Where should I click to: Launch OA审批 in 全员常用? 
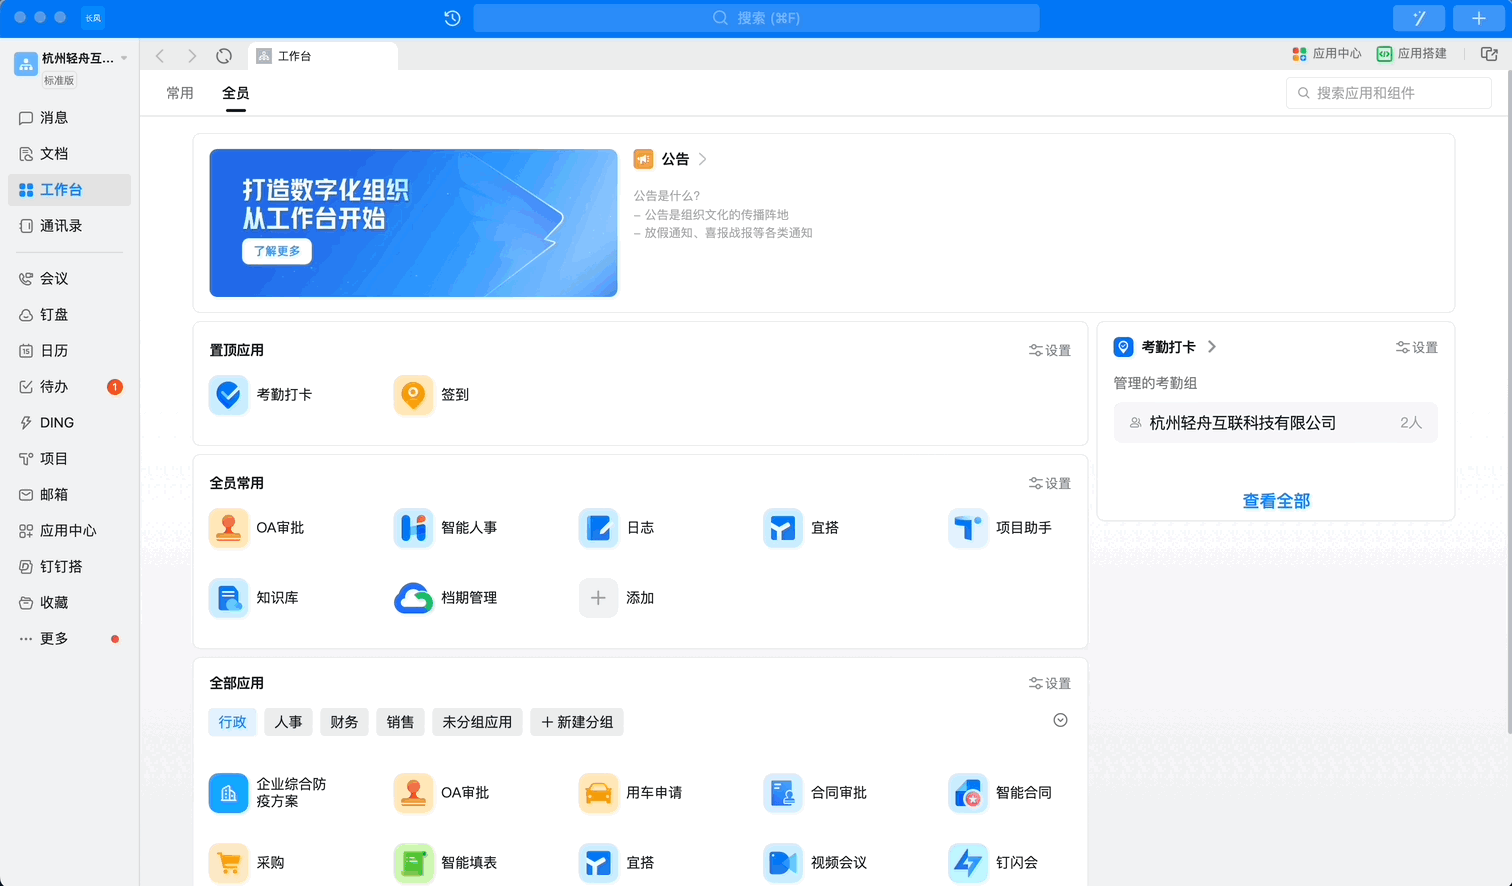click(x=228, y=528)
